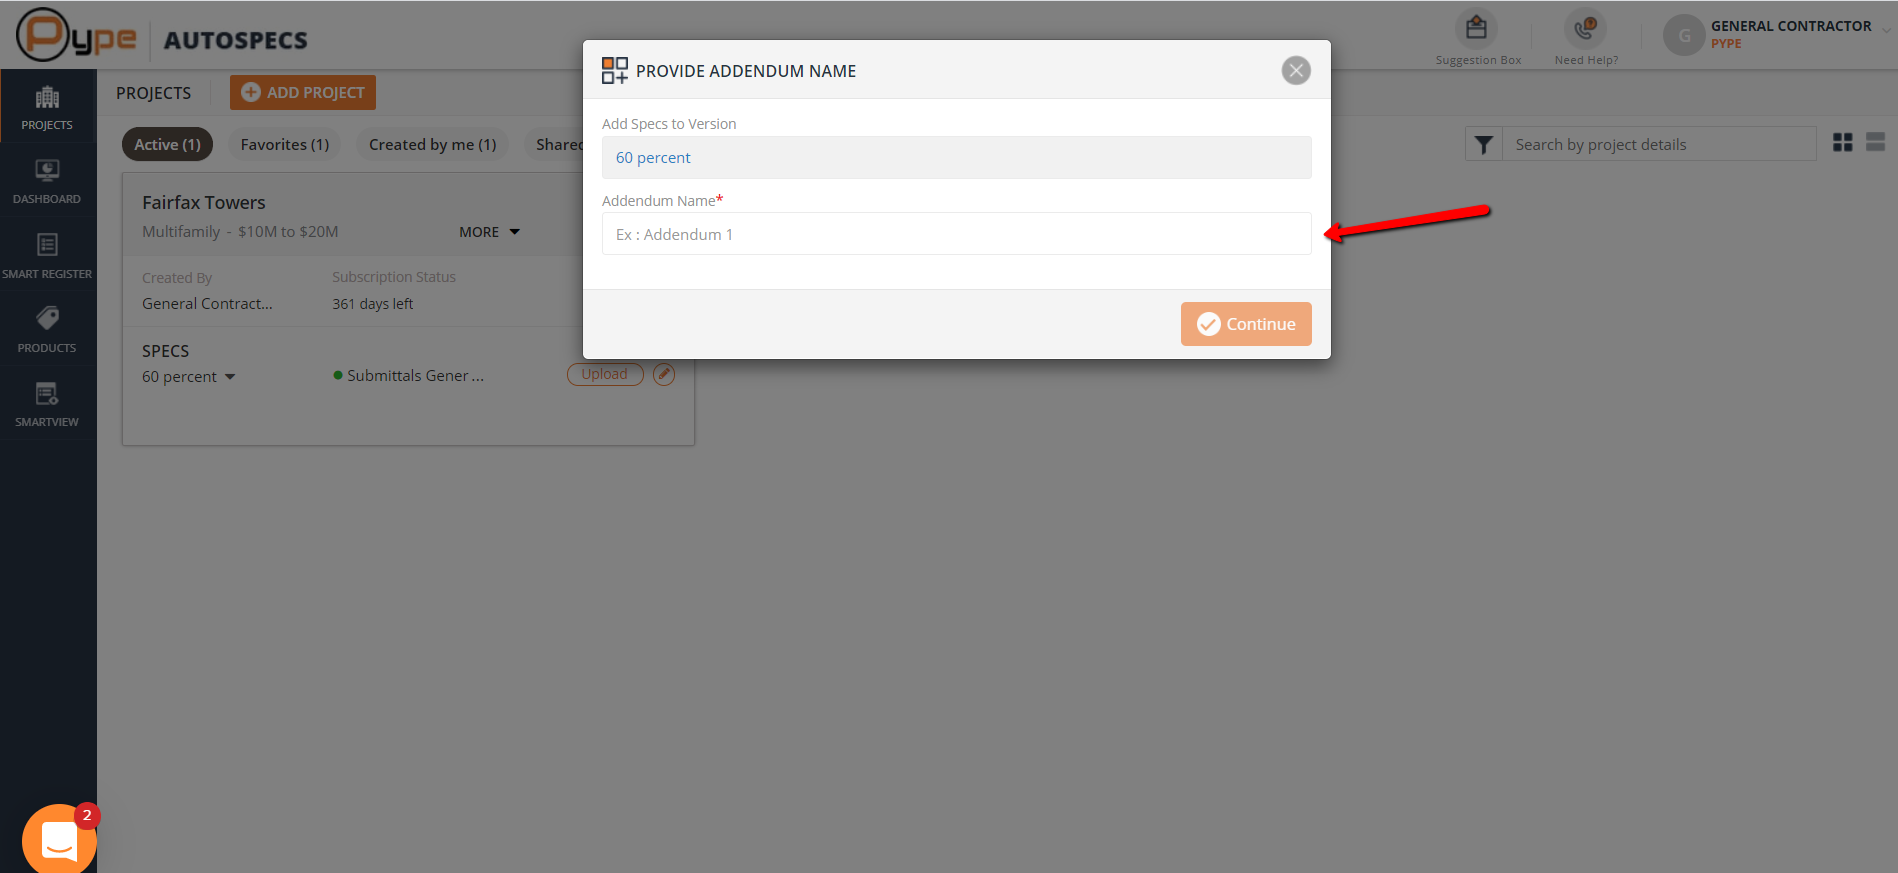Open the Projects sidebar icon

tap(47, 106)
